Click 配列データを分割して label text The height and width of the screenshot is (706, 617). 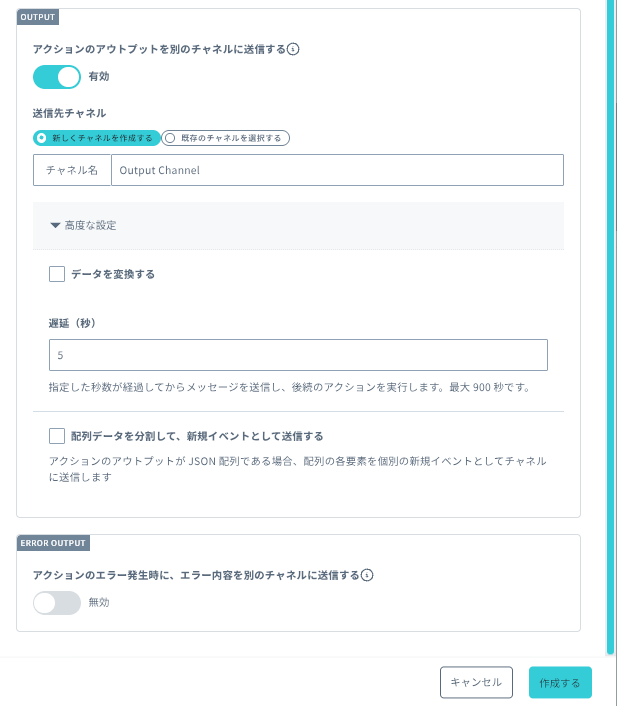click(197, 436)
